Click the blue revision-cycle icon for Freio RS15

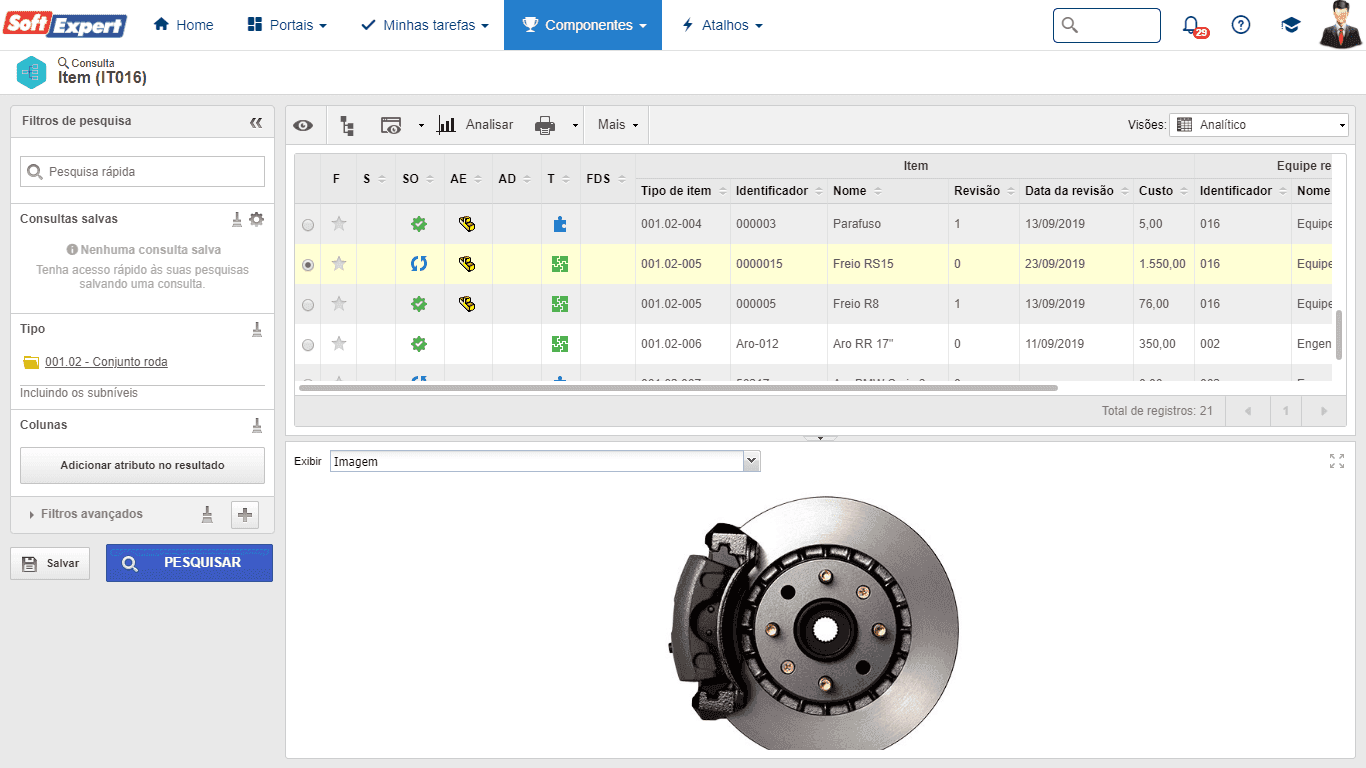(x=419, y=264)
